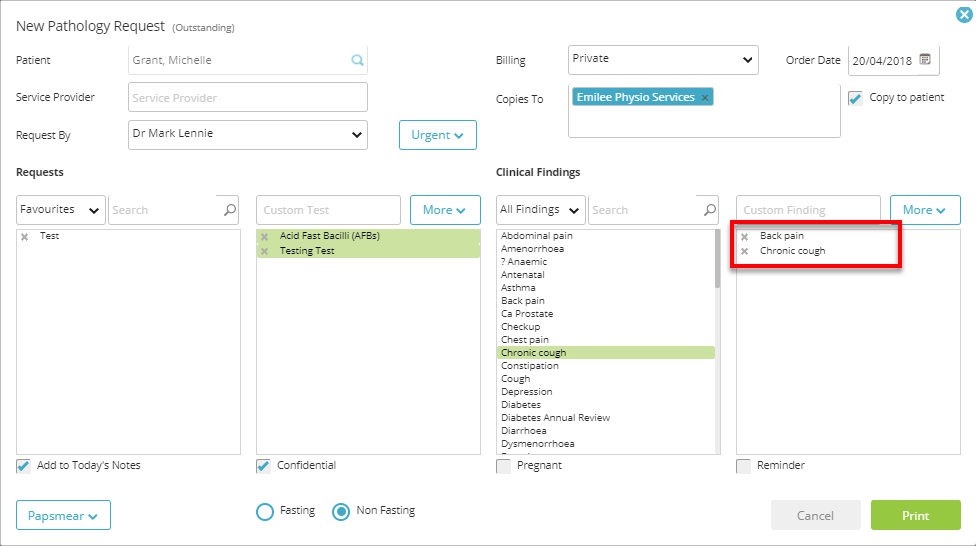Remove the Emilee Physio Services tag
Viewport: 976px width, 546px height.
coord(705,98)
